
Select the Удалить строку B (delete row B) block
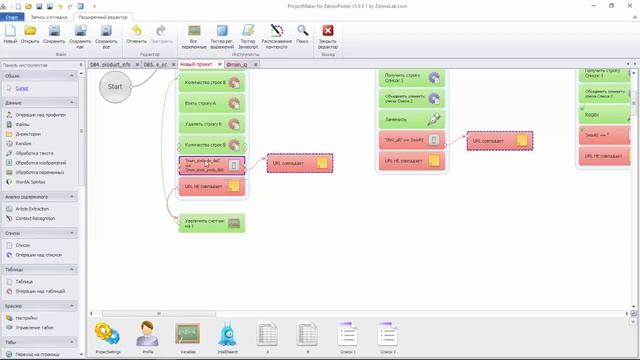click(x=212, y=124)
